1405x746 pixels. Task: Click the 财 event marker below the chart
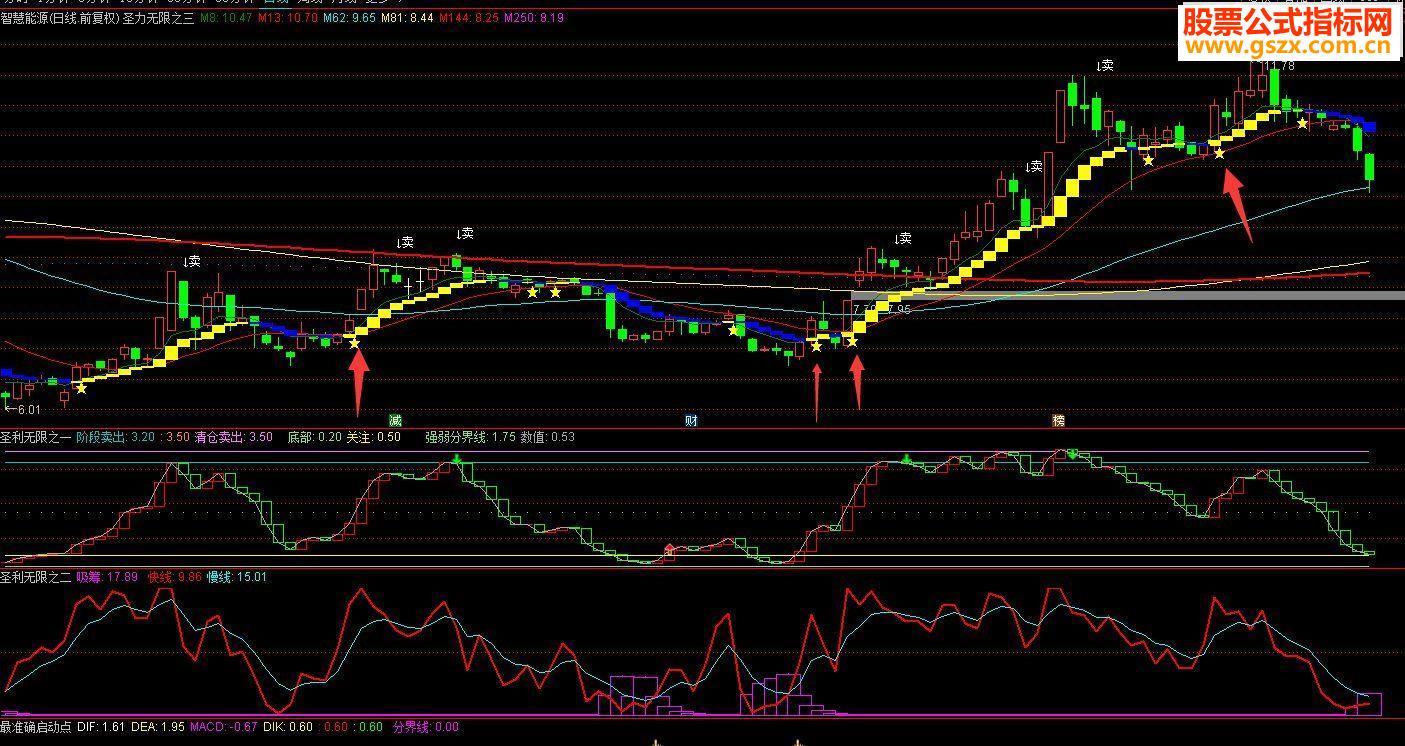click(691, 420)
